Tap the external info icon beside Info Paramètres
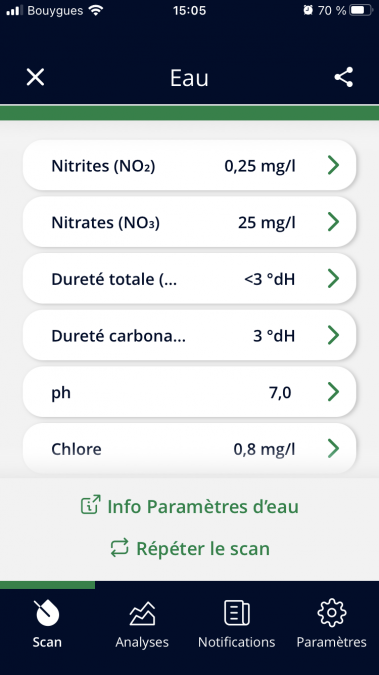The height and width of the screenshot is (675, 379). coord(90,505)
